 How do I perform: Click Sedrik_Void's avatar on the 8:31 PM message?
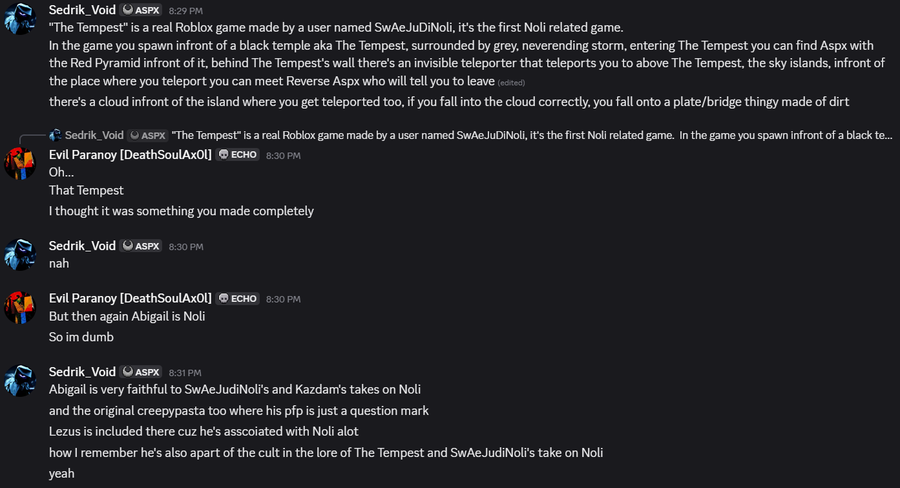(20, 381)
